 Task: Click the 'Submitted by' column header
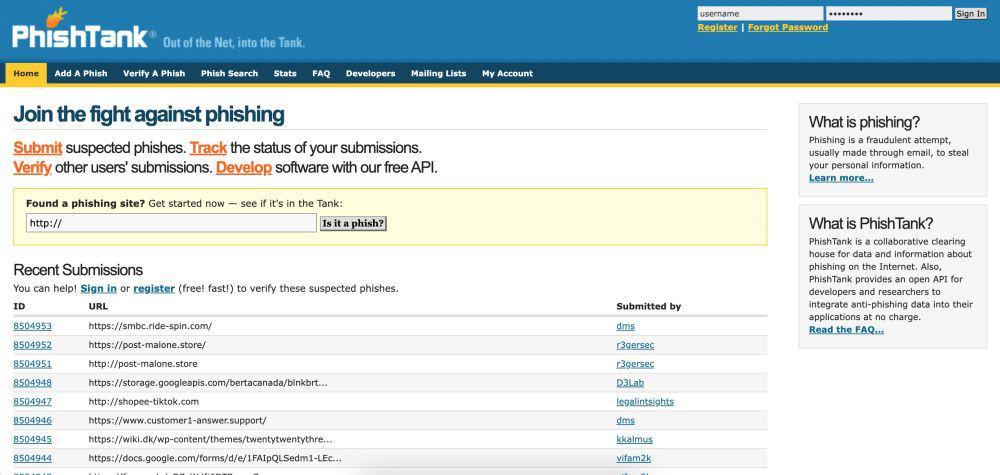point(649,307)
